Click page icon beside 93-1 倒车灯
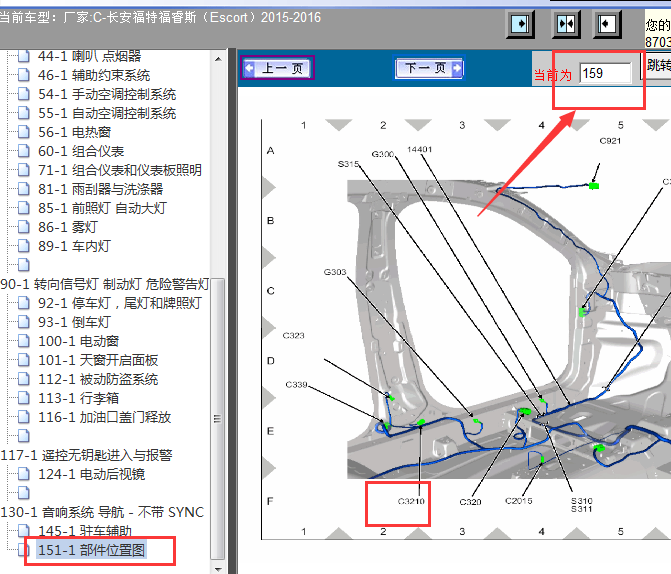This screenshot has width=671, height=574. click(x=24, y=322)
